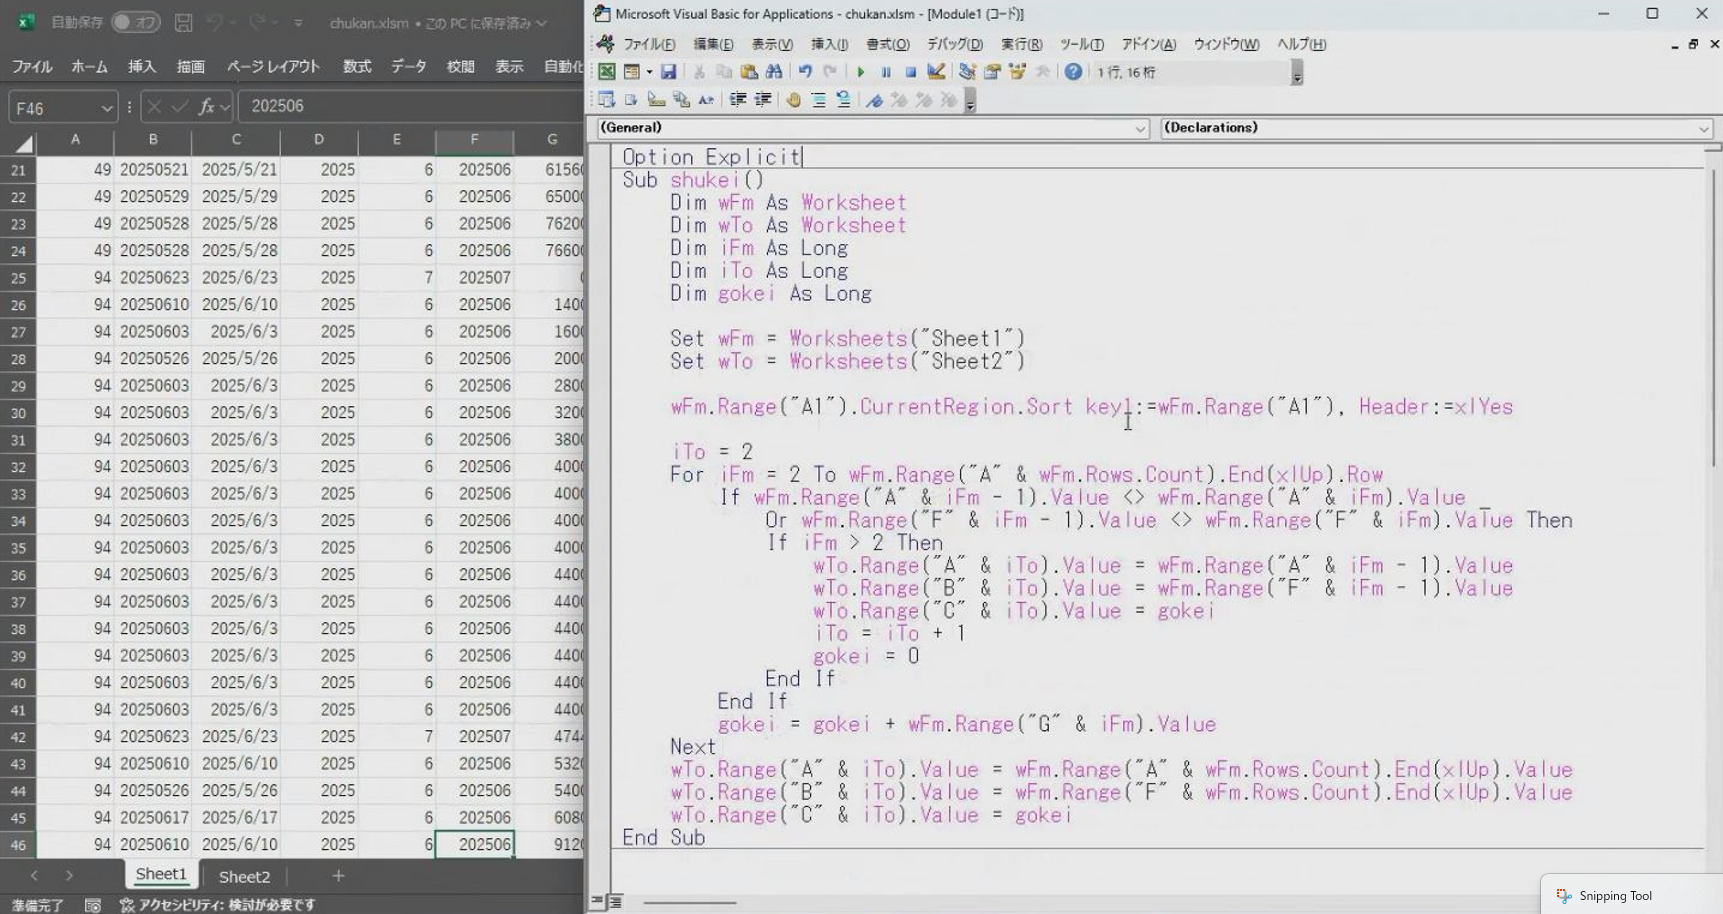1723x914 pixels.
Task: Open the VBA ファイル(F) menu
Action: (649, 44)
